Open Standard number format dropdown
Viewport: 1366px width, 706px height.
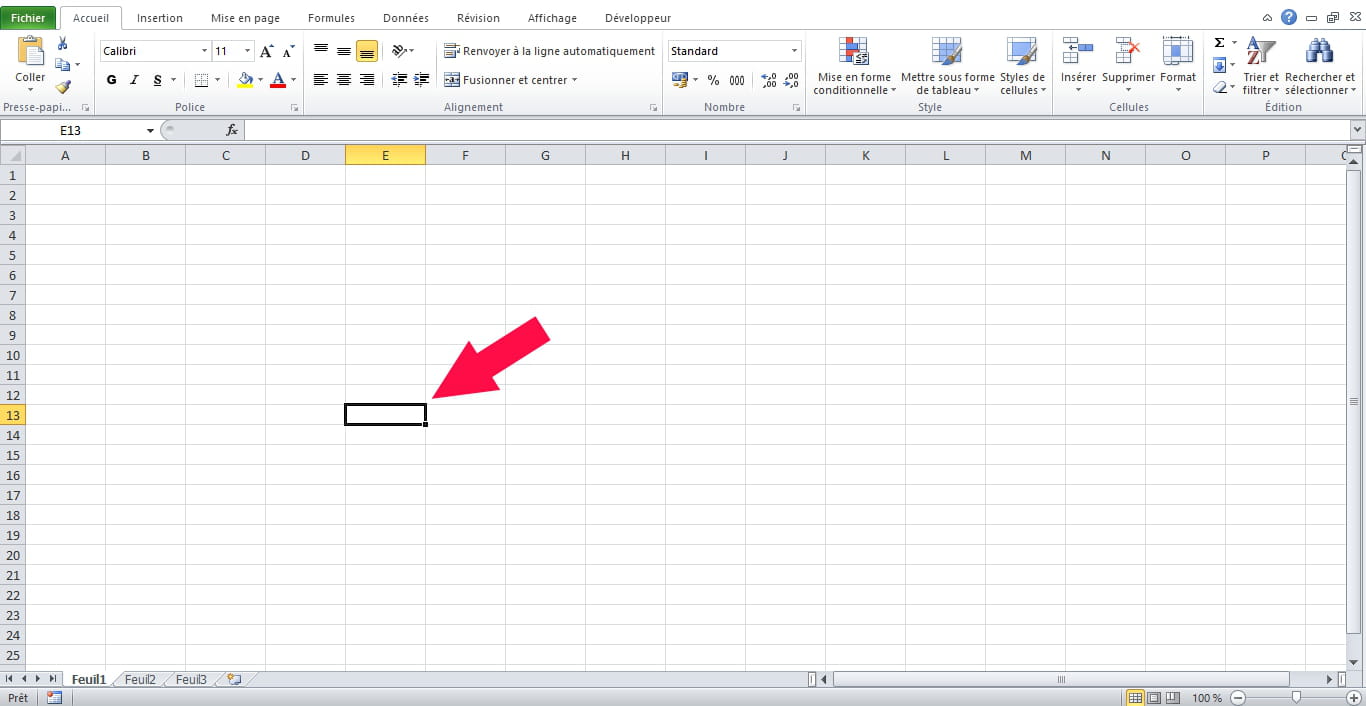pos(795,51)
